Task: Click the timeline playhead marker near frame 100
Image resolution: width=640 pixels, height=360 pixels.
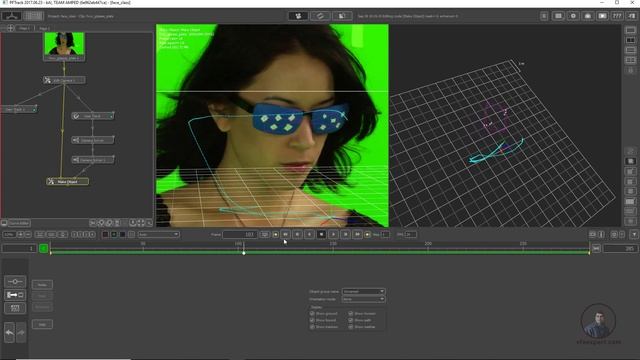Action: 244,253
